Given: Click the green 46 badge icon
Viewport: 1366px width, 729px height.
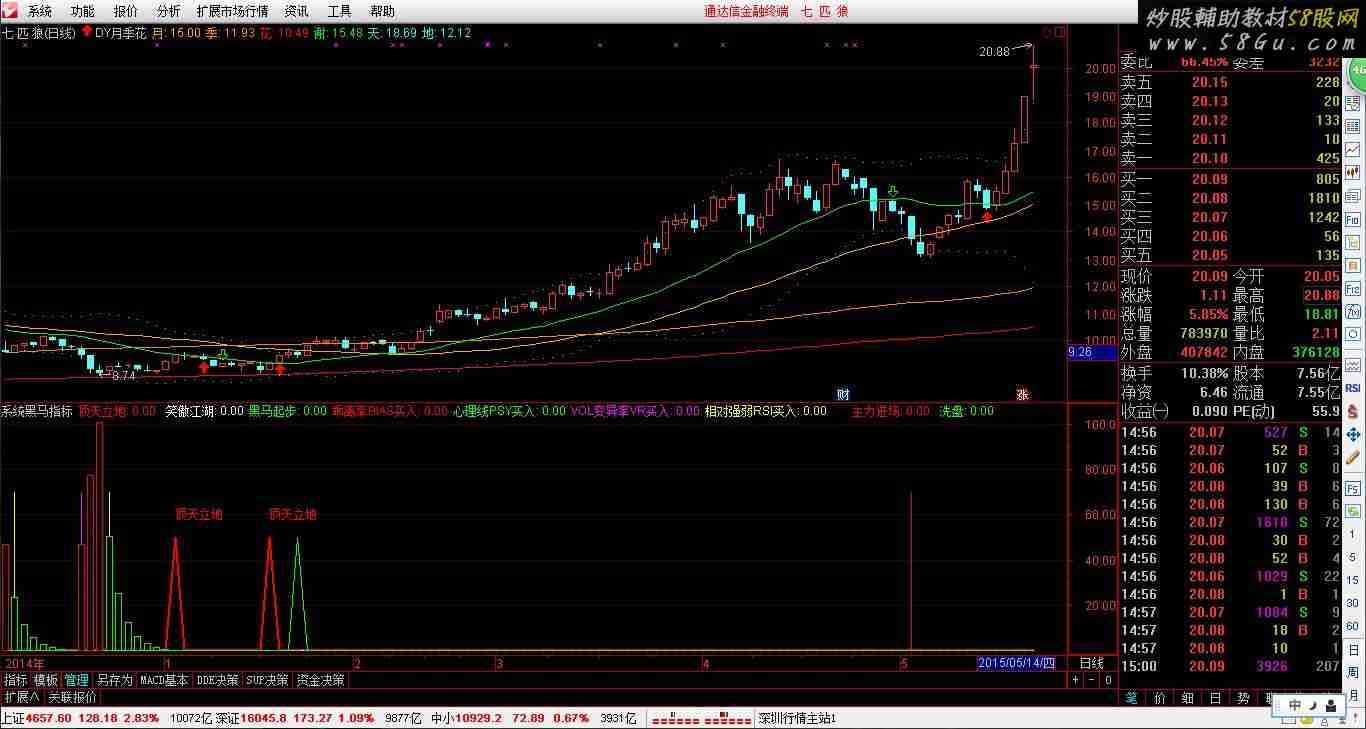Looking at the screenshot, I should (x=1356, y=72).
